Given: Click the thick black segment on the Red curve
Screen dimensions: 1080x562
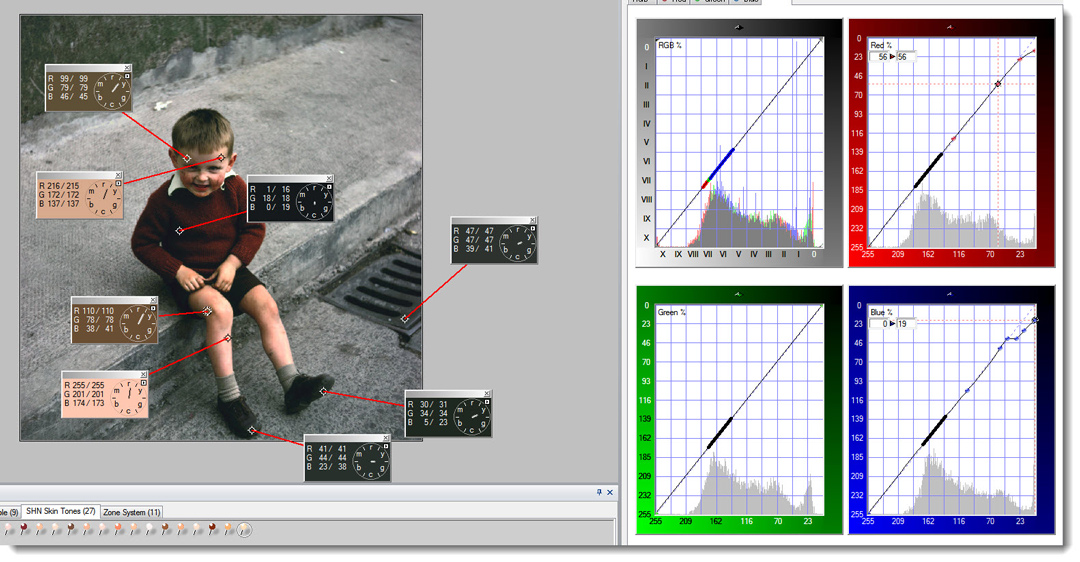Looking at the screenshot, I should (929, 170).
